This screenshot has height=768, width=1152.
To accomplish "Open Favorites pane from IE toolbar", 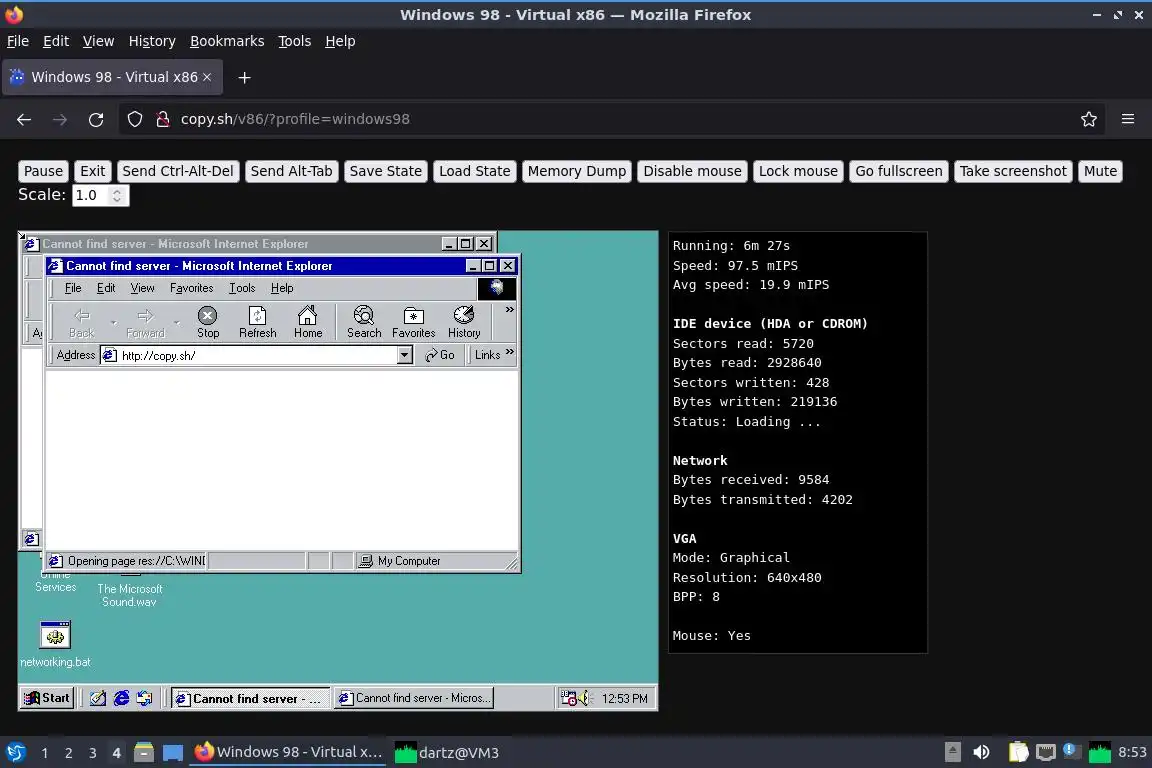I will point(414,323).
